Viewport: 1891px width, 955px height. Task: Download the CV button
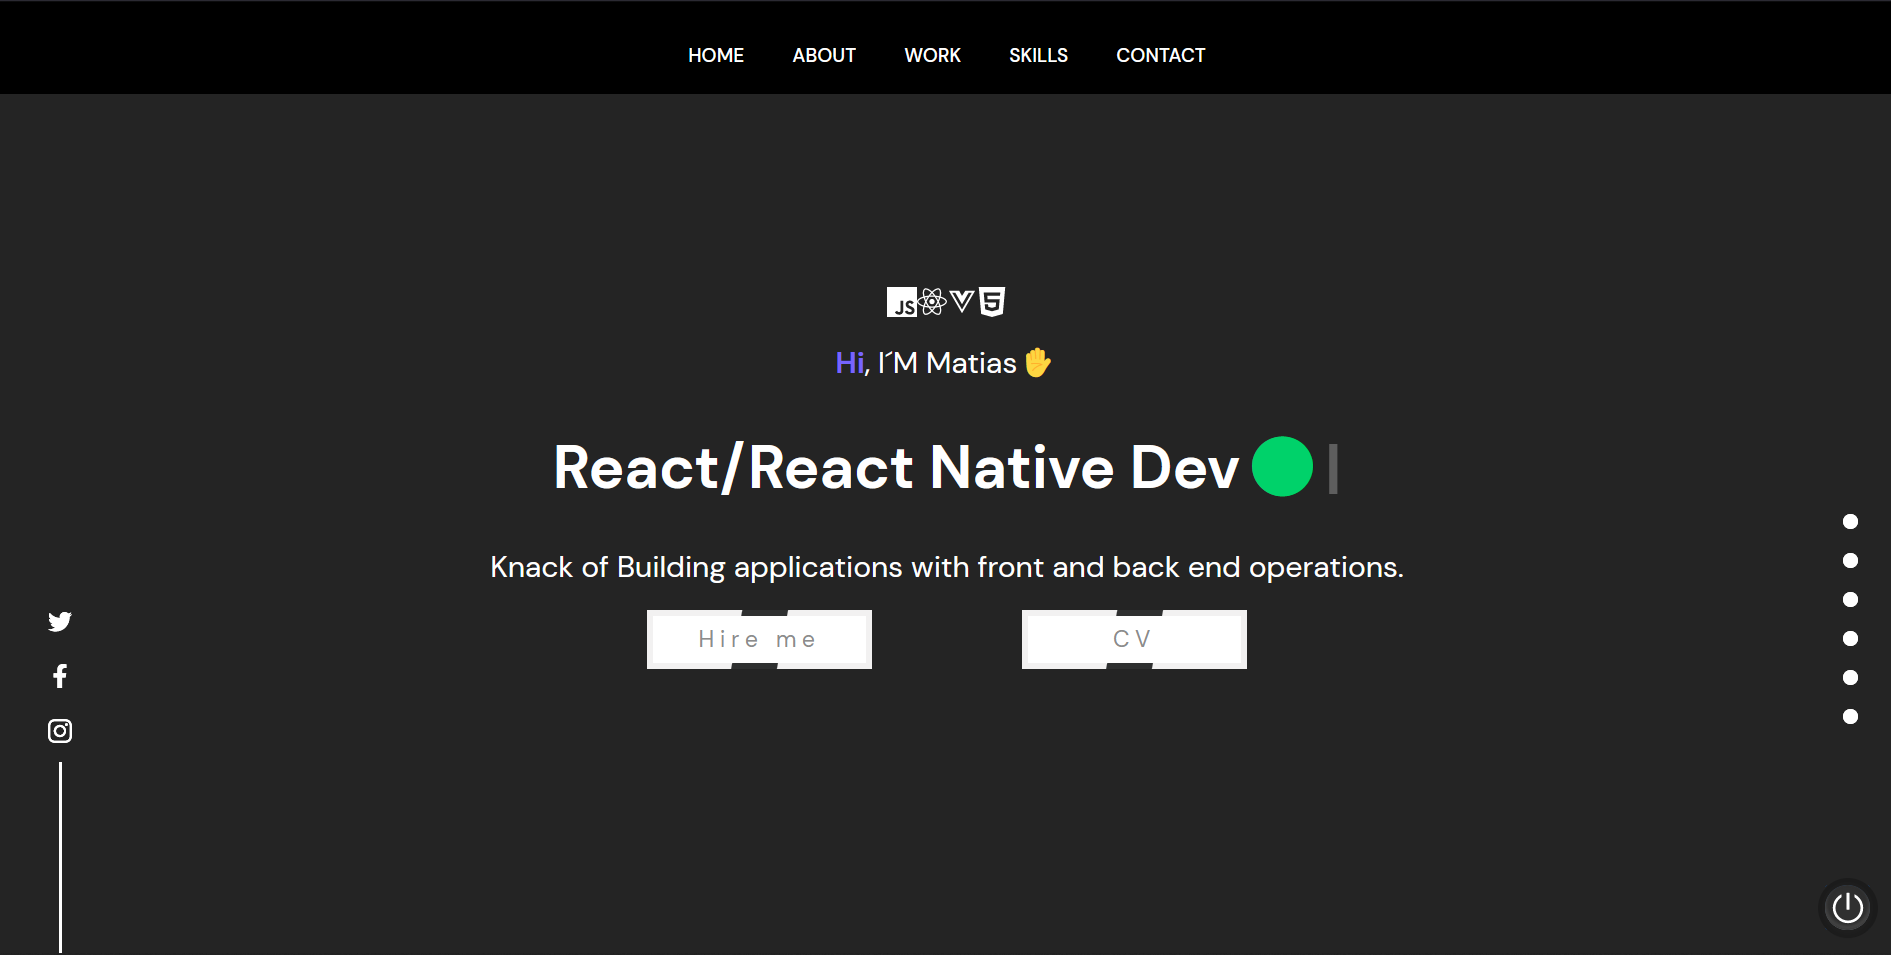point(1134,639)
